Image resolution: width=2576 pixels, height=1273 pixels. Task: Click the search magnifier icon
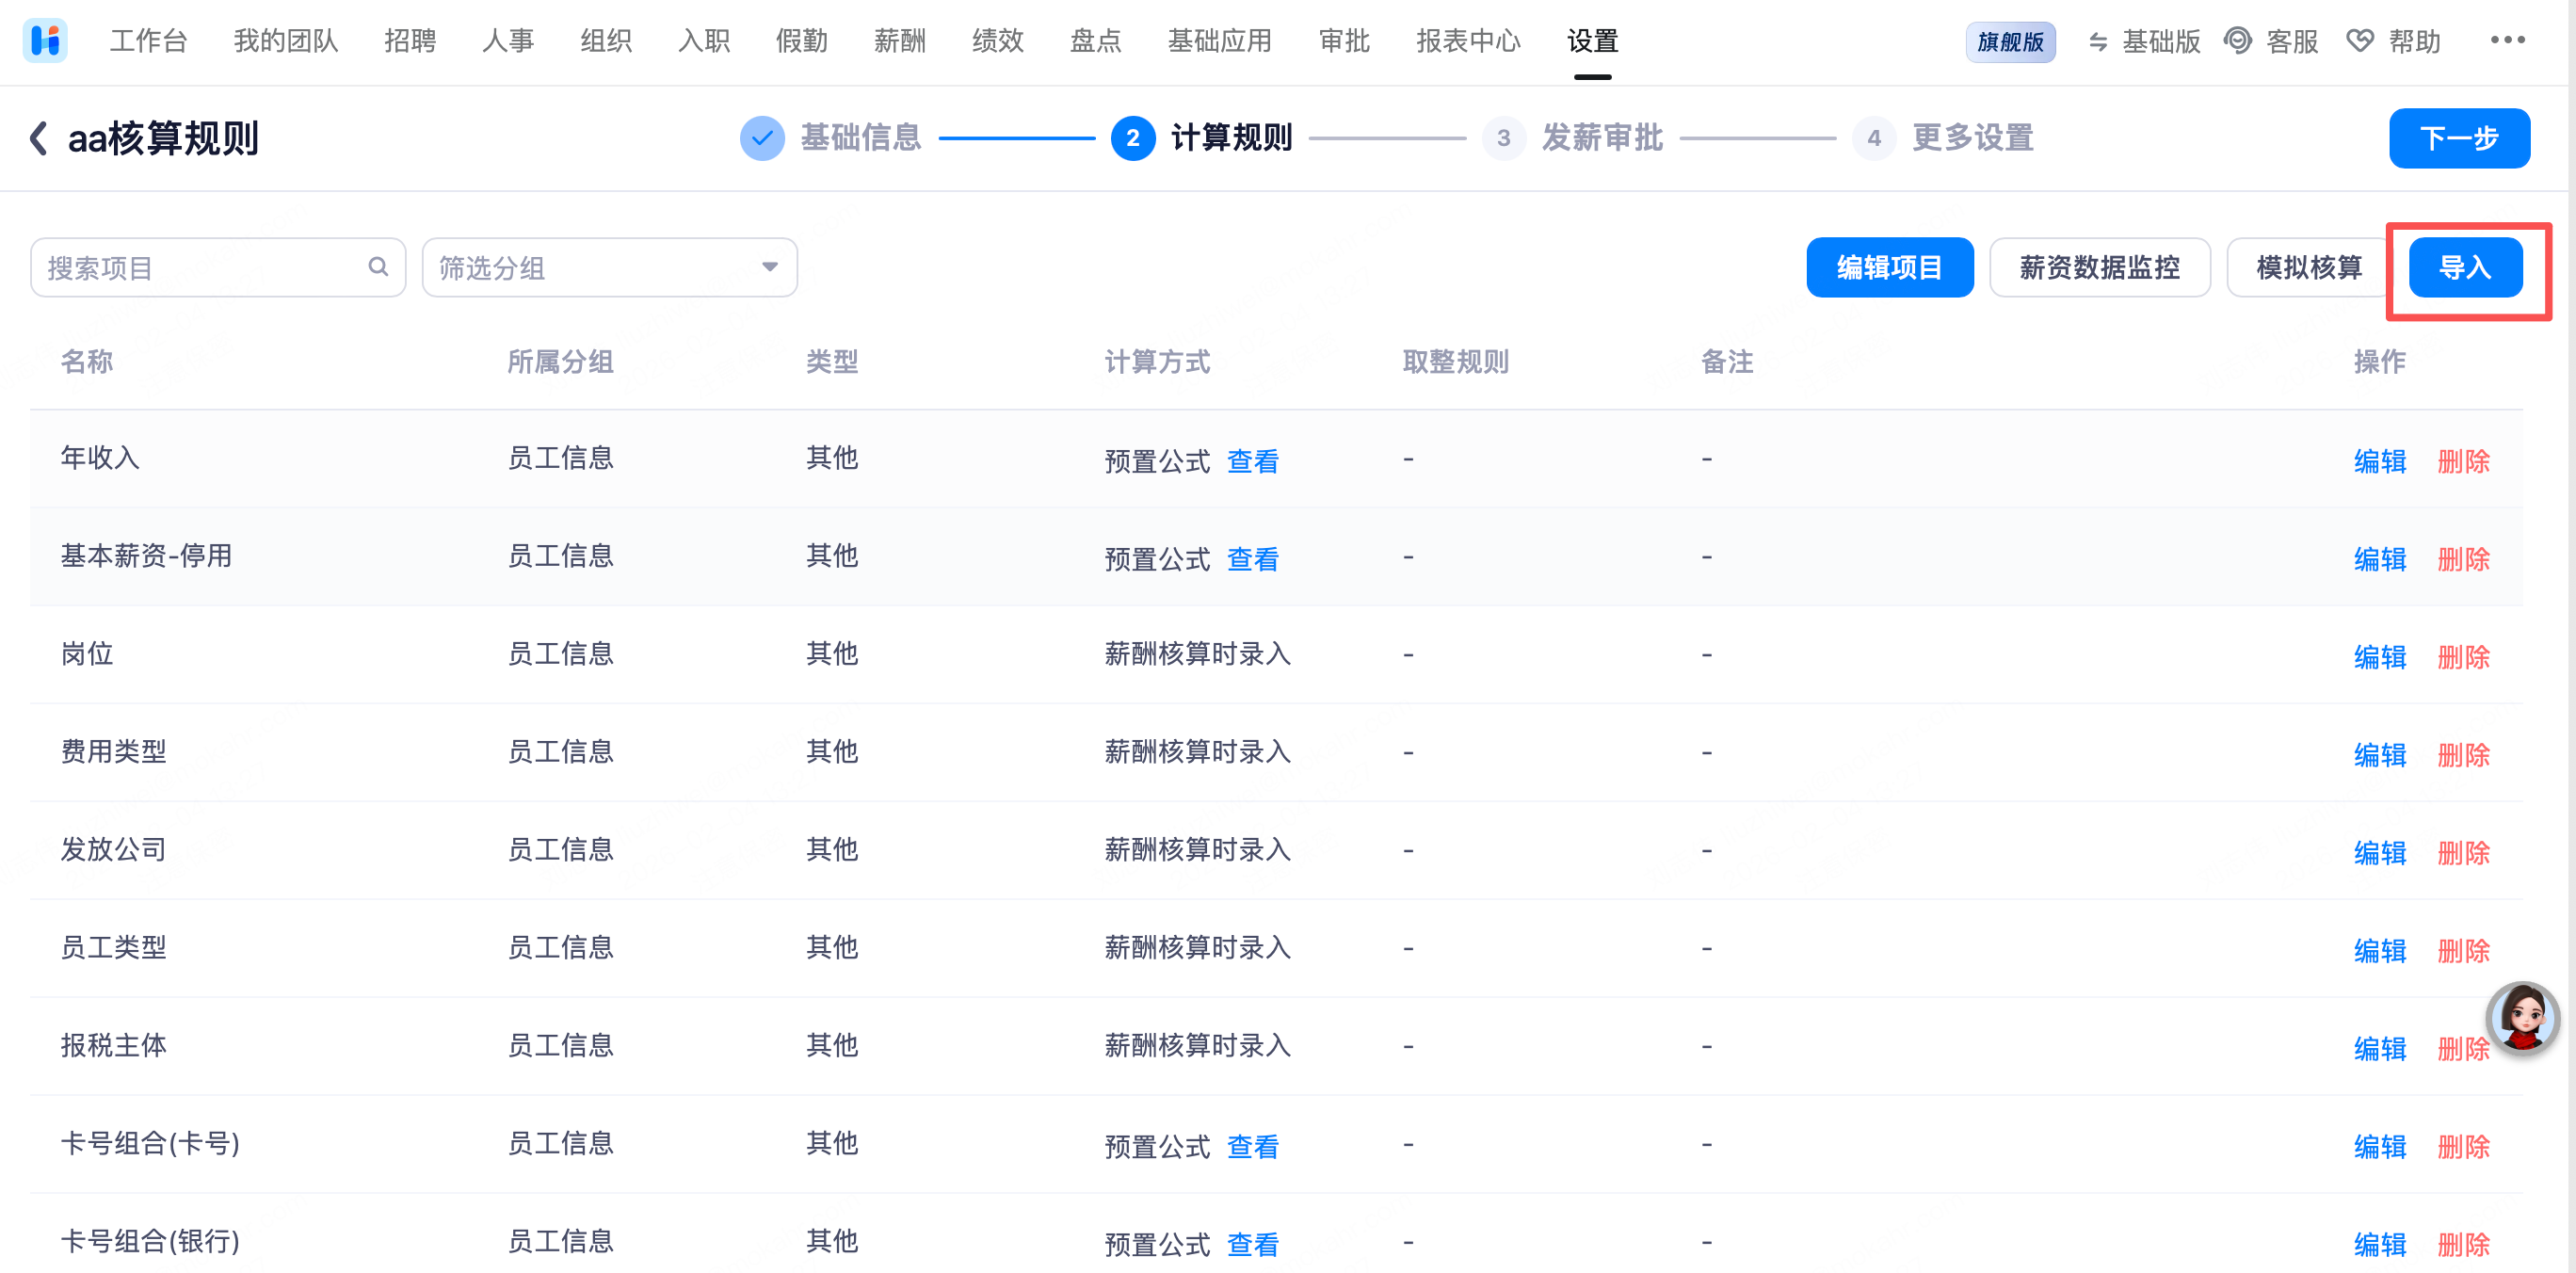point(378,267)
